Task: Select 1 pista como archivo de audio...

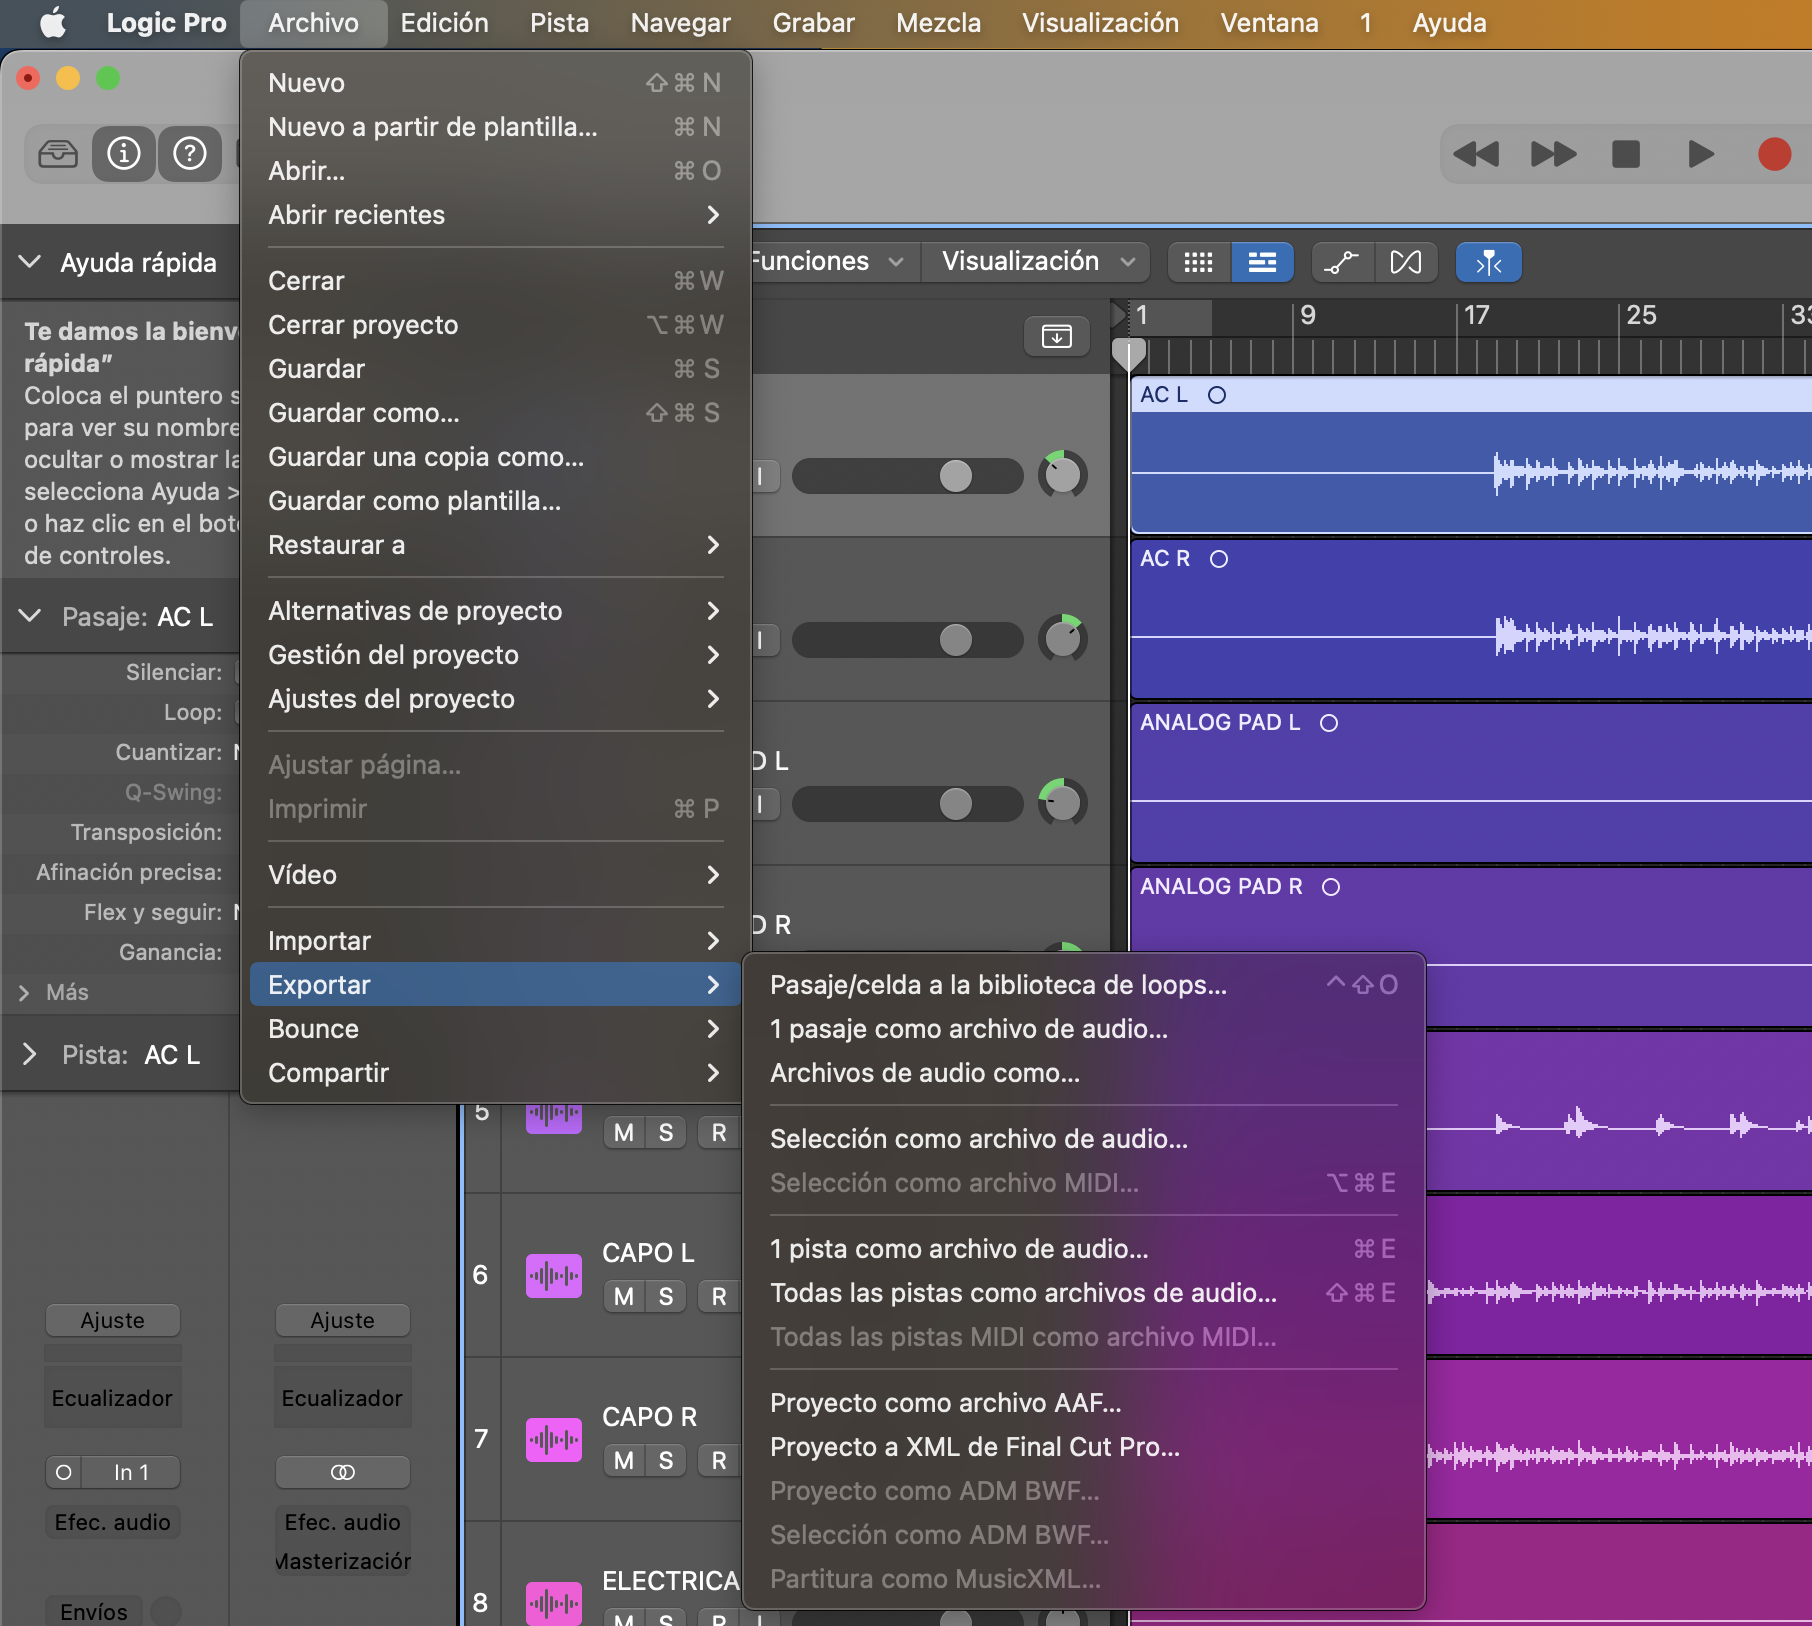Action: point(1084,1249)
